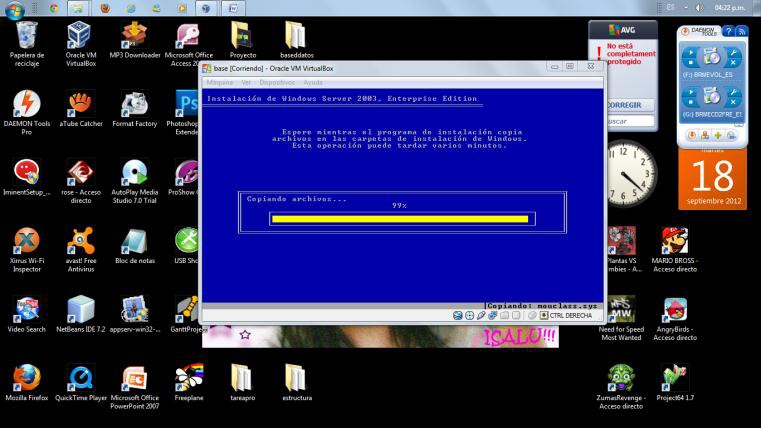Select the AutoPlay Media Studio 7.0 Trial icon
The image size is (761, 428).
134,181
